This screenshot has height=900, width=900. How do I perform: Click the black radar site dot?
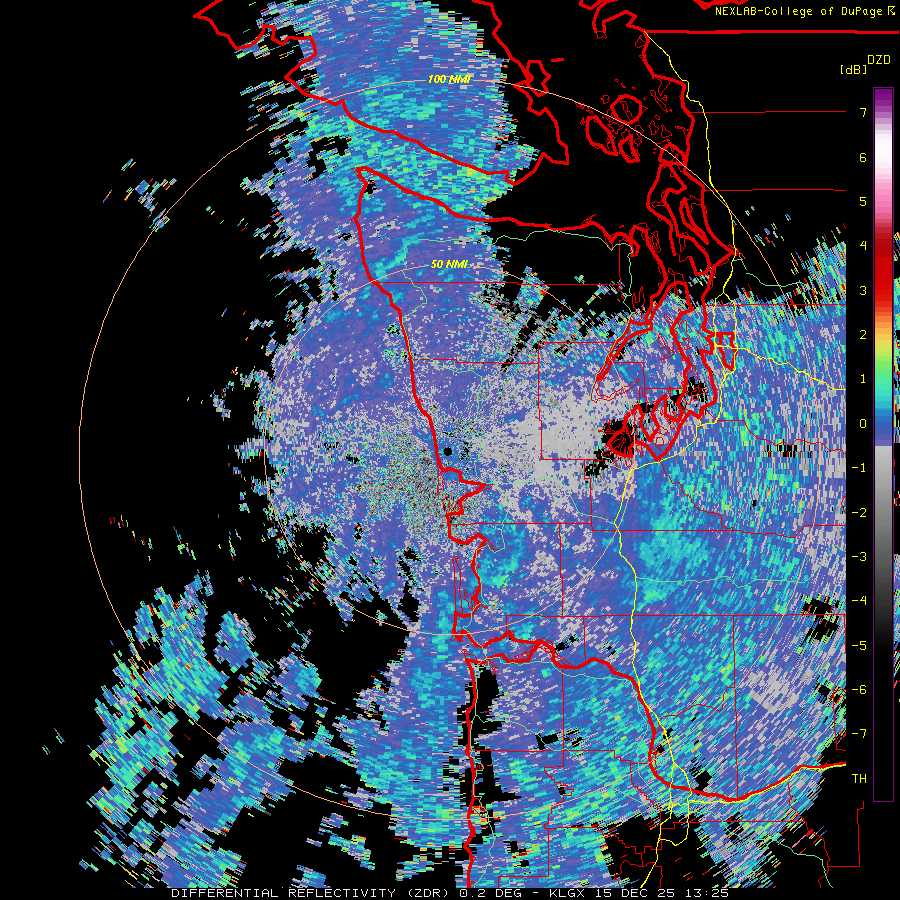(448, 451)
